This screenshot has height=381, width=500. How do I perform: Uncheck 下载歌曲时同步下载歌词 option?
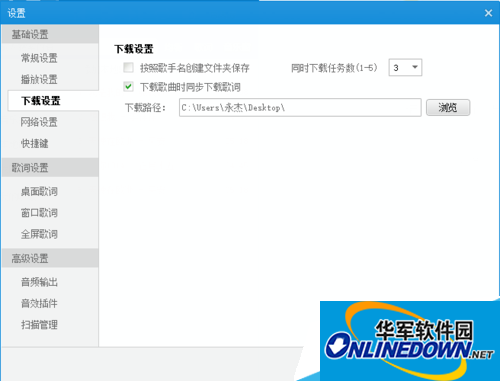pos(128,87)
